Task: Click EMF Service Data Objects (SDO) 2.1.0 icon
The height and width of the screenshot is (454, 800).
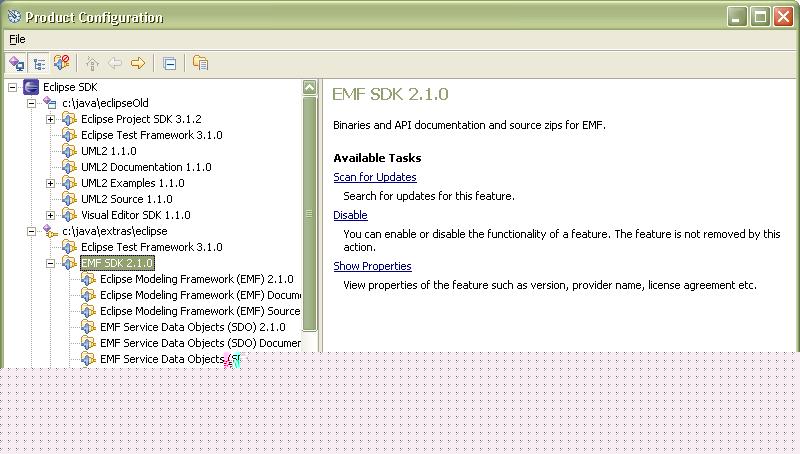Action: pyautogui.click(x=88, y=327)
